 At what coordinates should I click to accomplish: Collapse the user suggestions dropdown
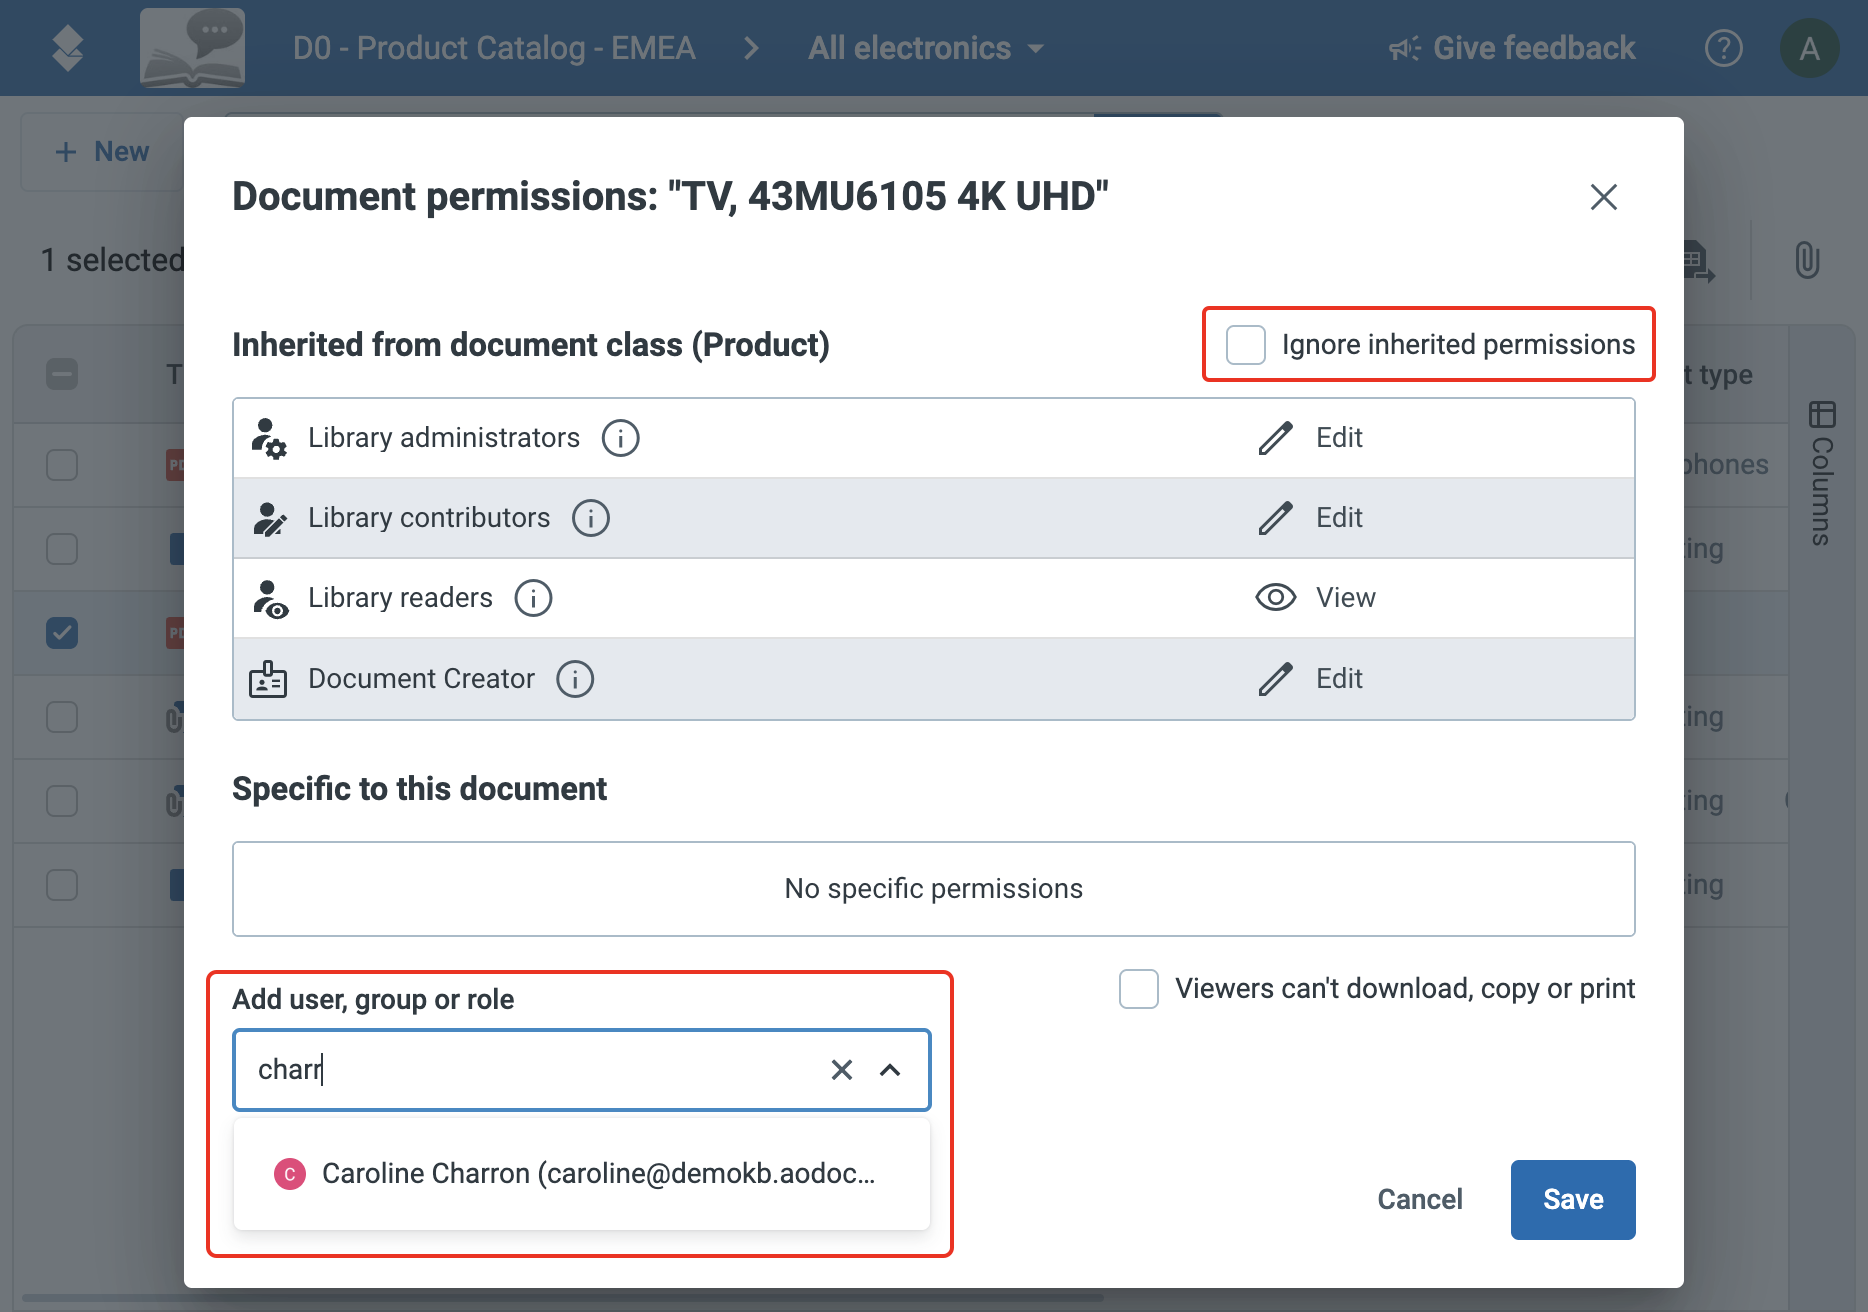coord(890,1070)
